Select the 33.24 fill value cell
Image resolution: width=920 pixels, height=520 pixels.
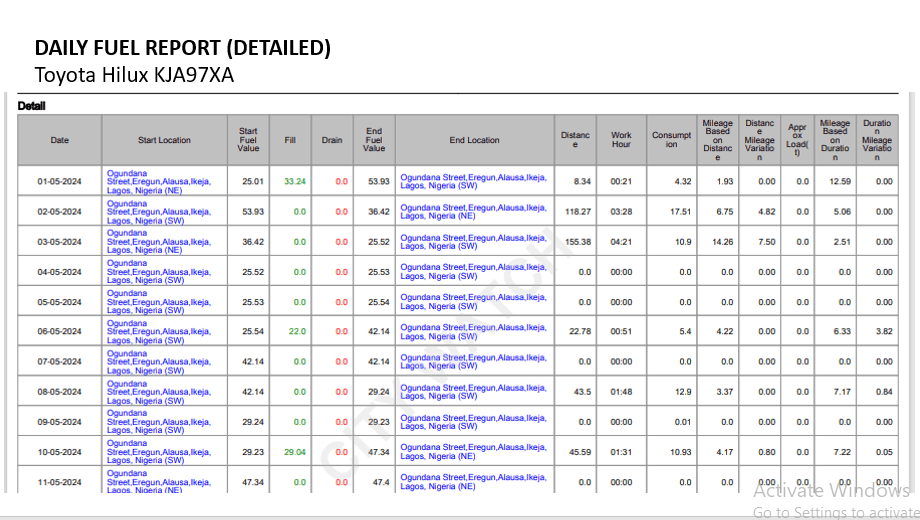point(294,182)
